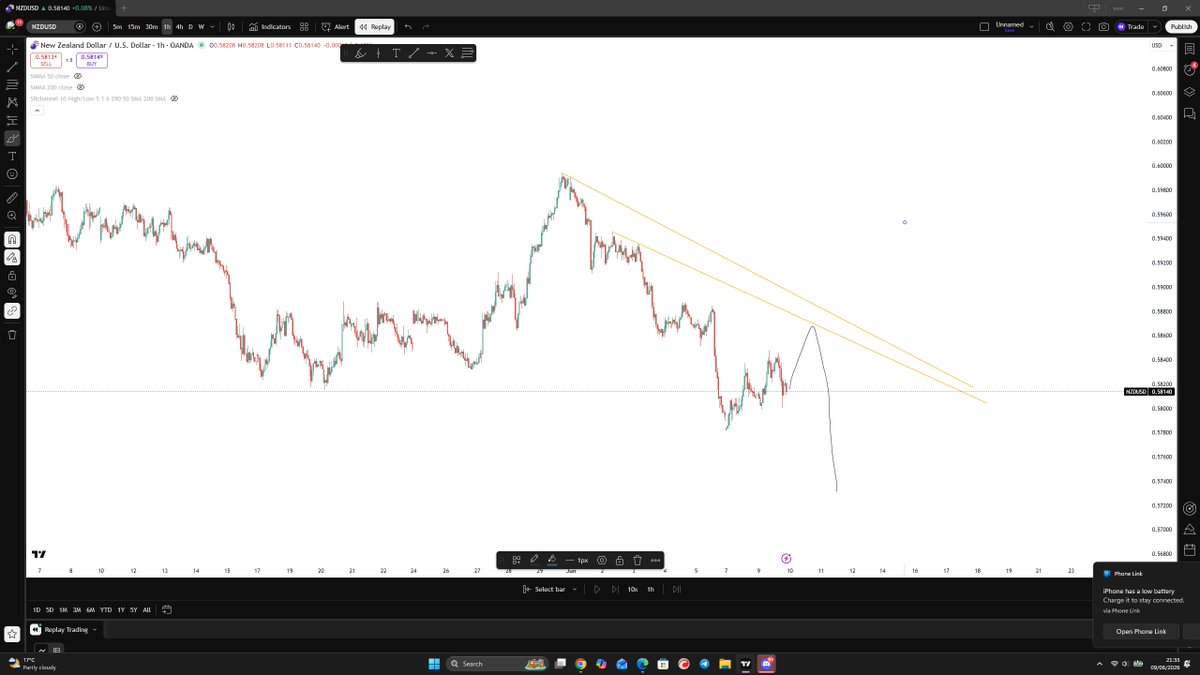
Task: Switch to 5m timeframe
Action: pos(117,27)
